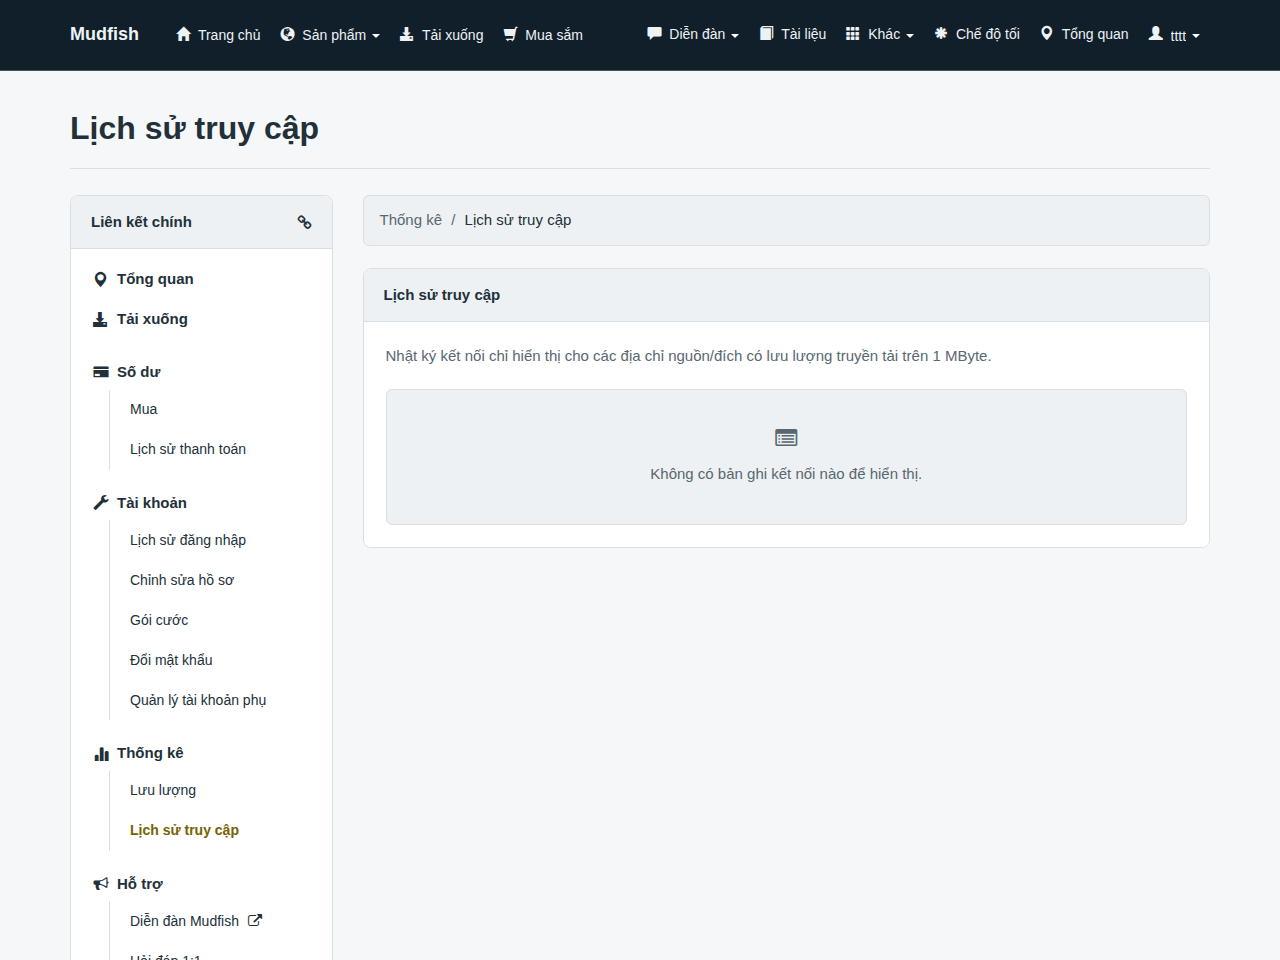Screen dimensions: 1280x960
Task: Select Đổi mật khẩu in the sidebar
Action: 171,660
